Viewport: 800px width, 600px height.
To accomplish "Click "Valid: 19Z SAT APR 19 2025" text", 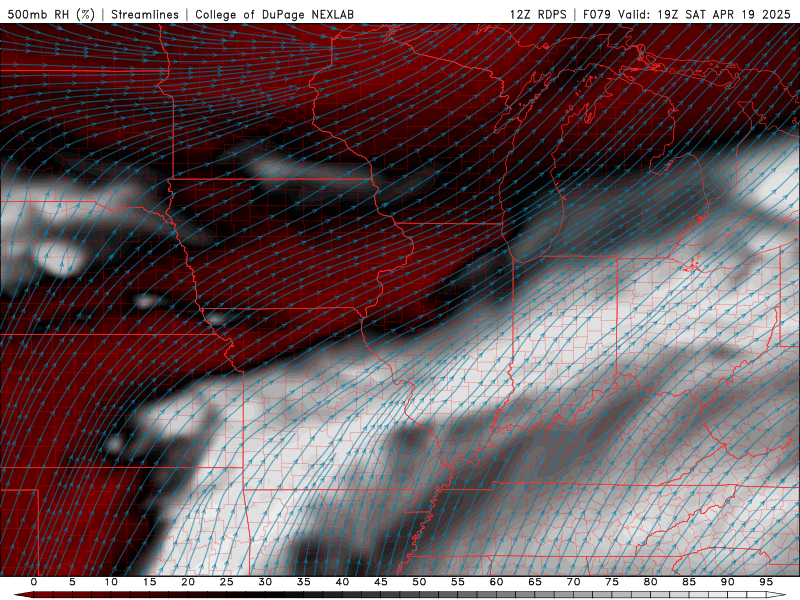I will (x=704, y=14).
